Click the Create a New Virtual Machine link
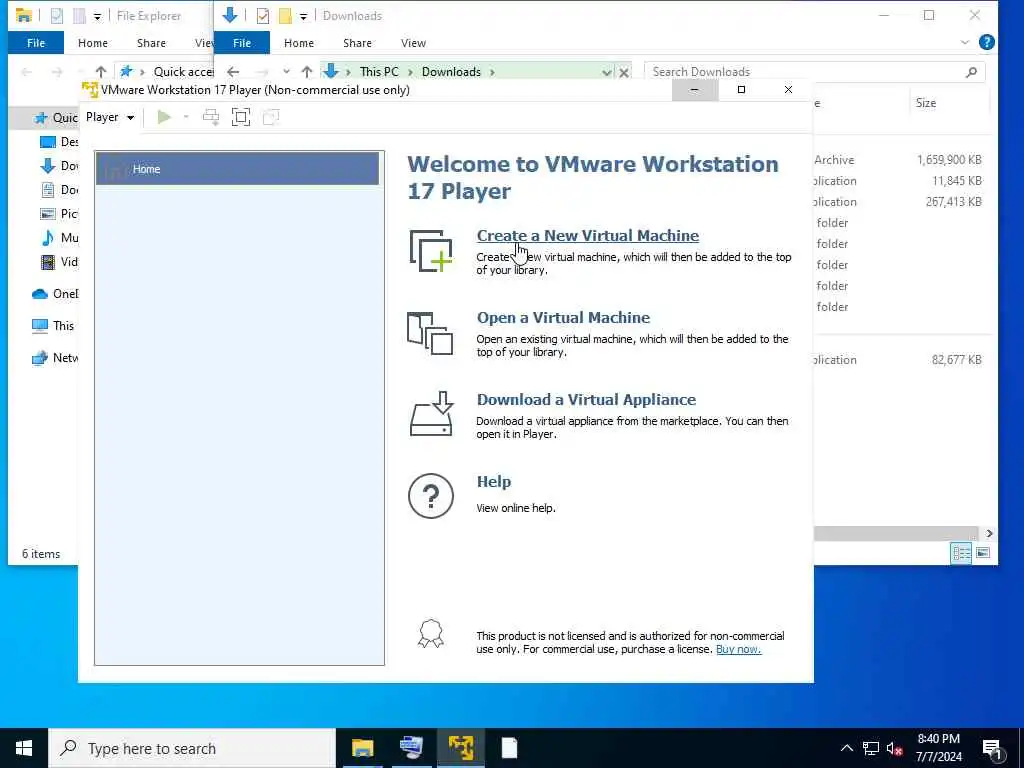This screenshot has height=768, width=1024. (588, 236)
